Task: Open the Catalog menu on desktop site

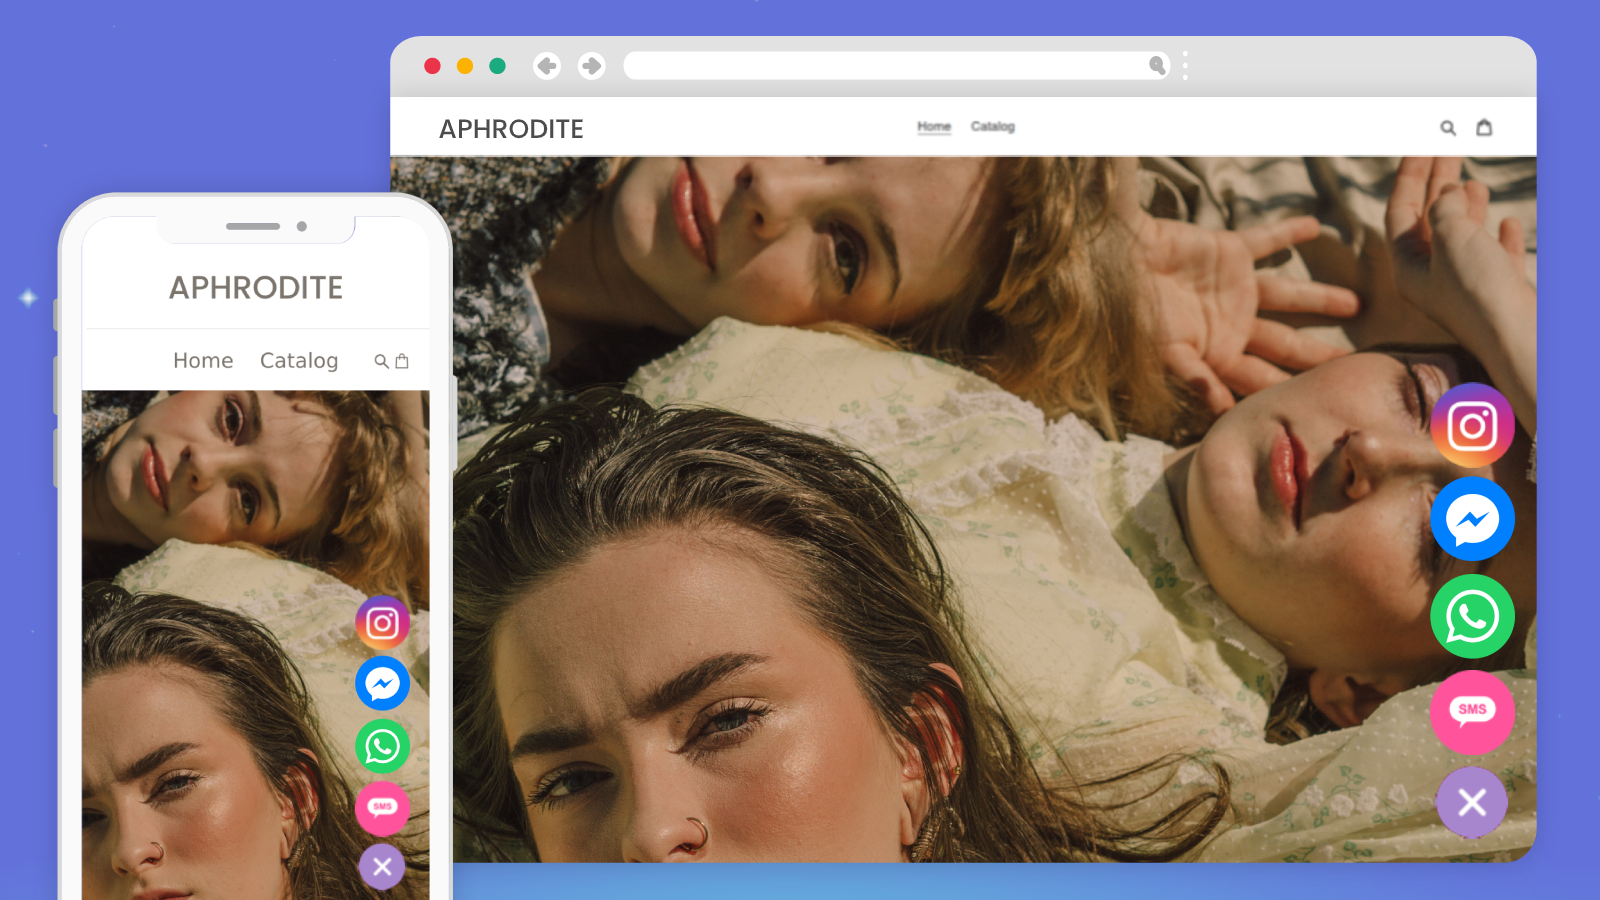Action: pos(992,127)
